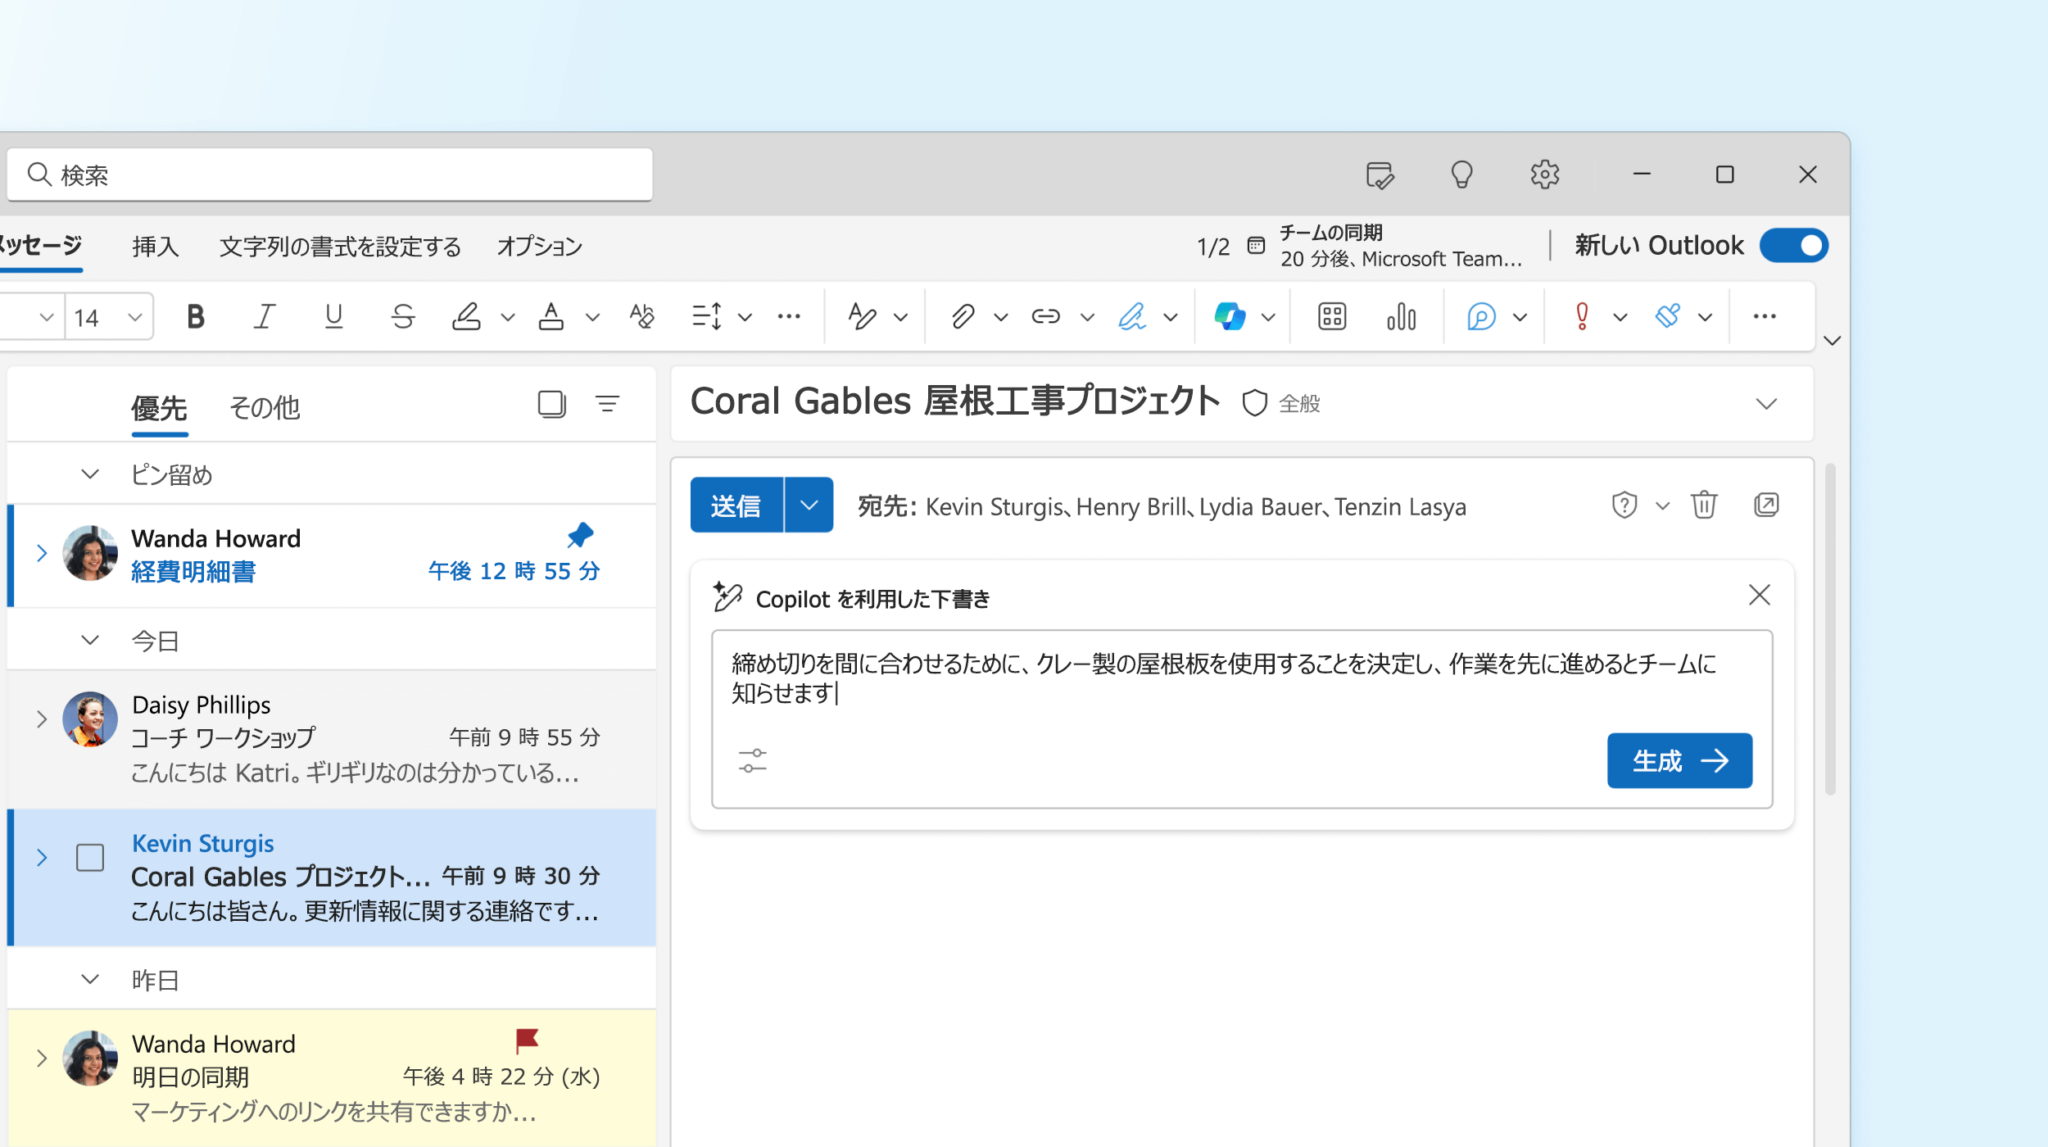Open 文字列の書式を設定する tab
The height and width of the screenshot is (1147, 2048).
pyautogui.click(x=340, y=247)
